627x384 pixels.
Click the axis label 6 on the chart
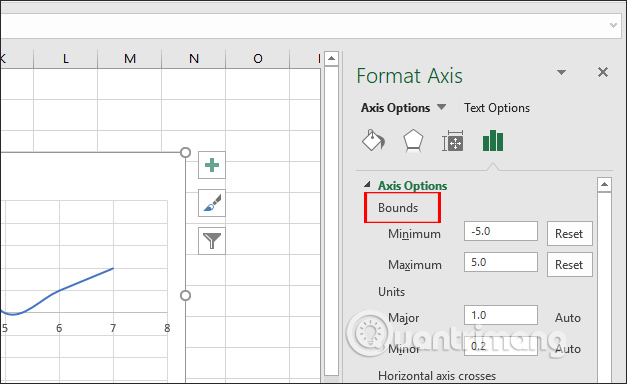59,328
